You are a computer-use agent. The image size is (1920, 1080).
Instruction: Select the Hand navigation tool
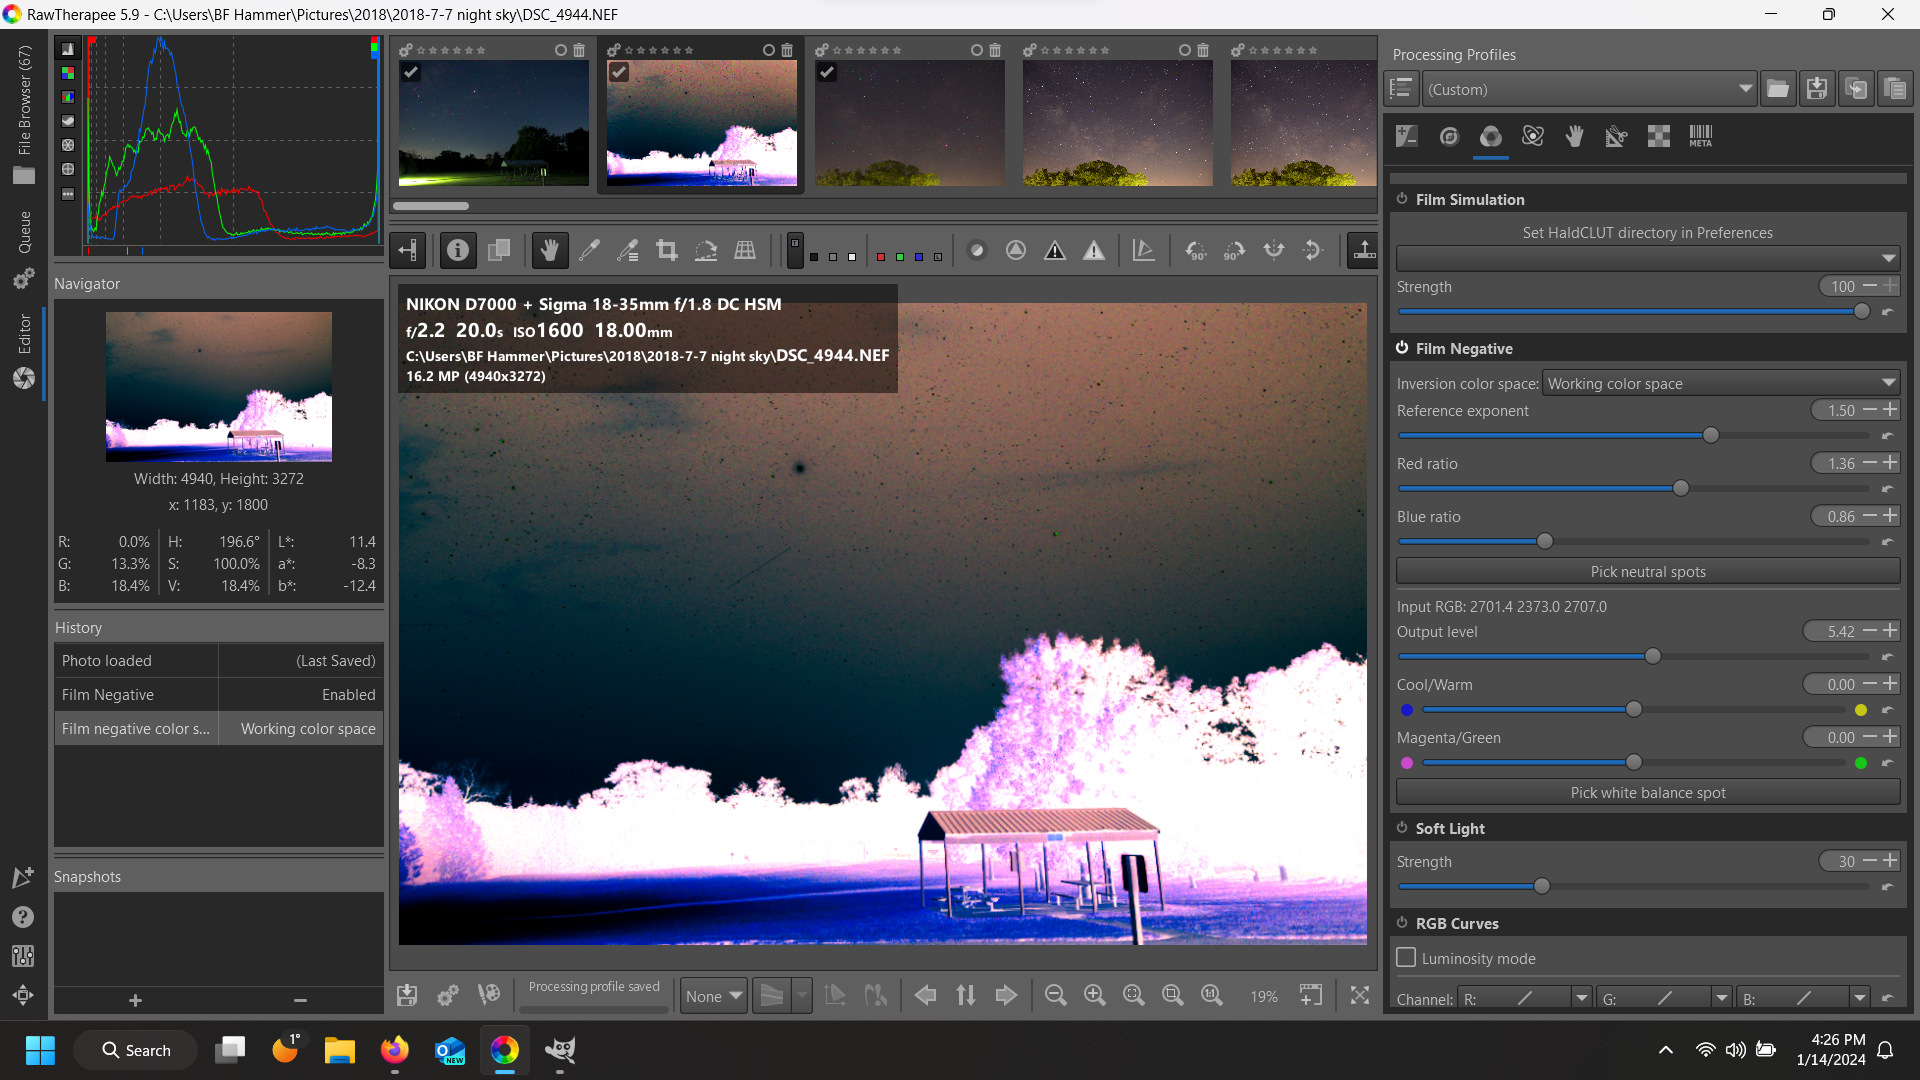[549, 250]
